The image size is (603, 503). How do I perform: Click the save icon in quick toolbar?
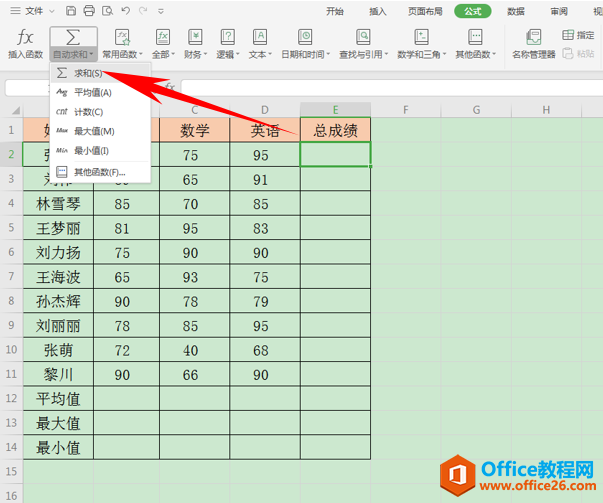pos(71,11)
